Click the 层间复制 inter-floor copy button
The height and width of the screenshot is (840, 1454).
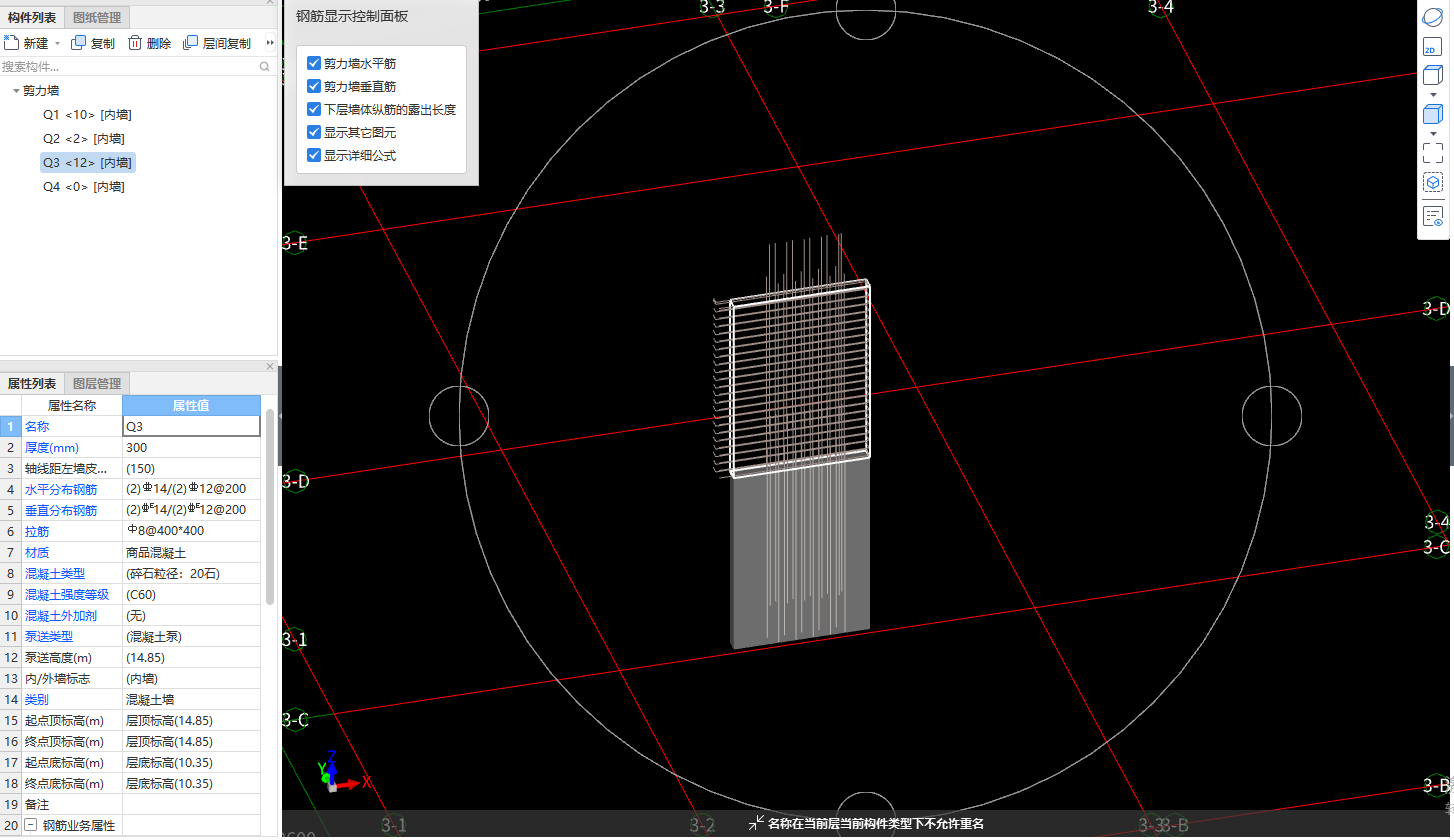click(x=217, y=43)
